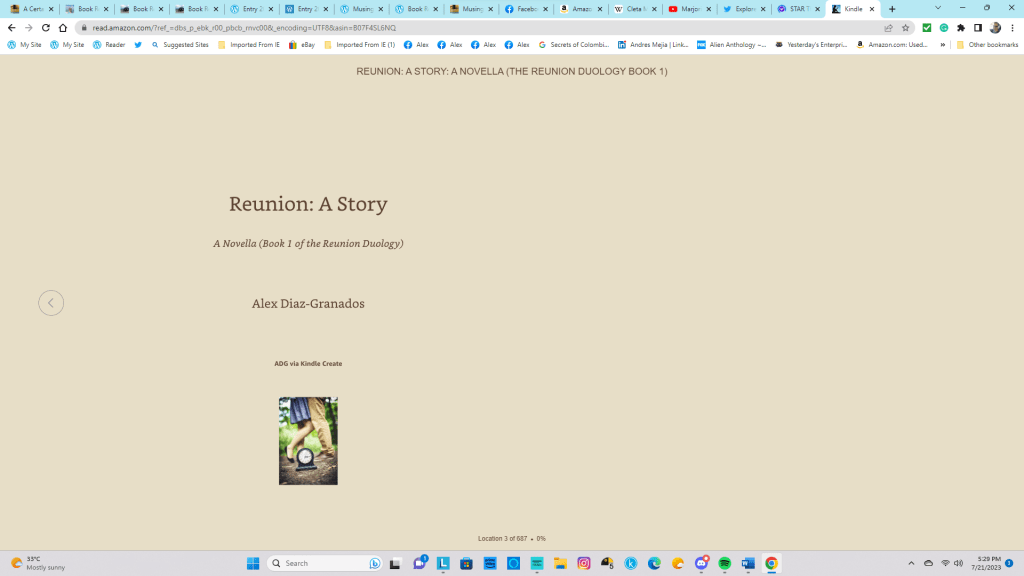Click the browser home icon
The height and width of the screenshot is (576, 1024).
pyautogui.click(x=63, y=28)
